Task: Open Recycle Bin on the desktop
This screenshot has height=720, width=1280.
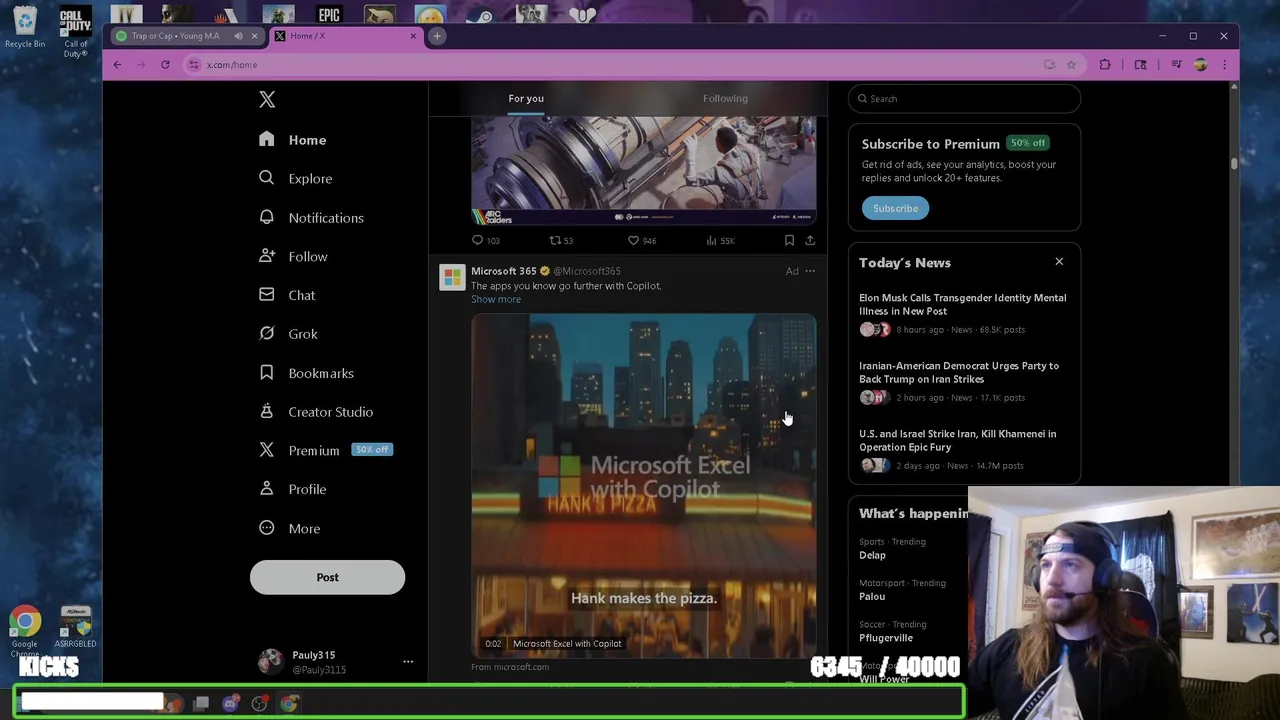Action: [x=25, y=28]
